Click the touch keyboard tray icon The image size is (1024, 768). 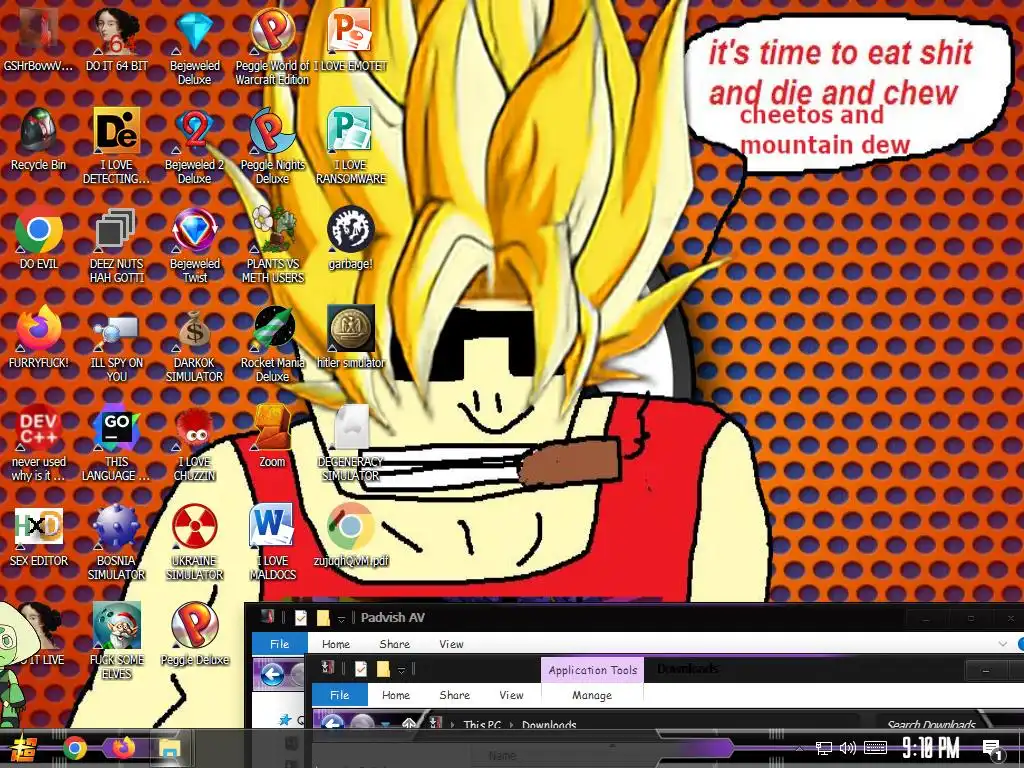point(876,748)
